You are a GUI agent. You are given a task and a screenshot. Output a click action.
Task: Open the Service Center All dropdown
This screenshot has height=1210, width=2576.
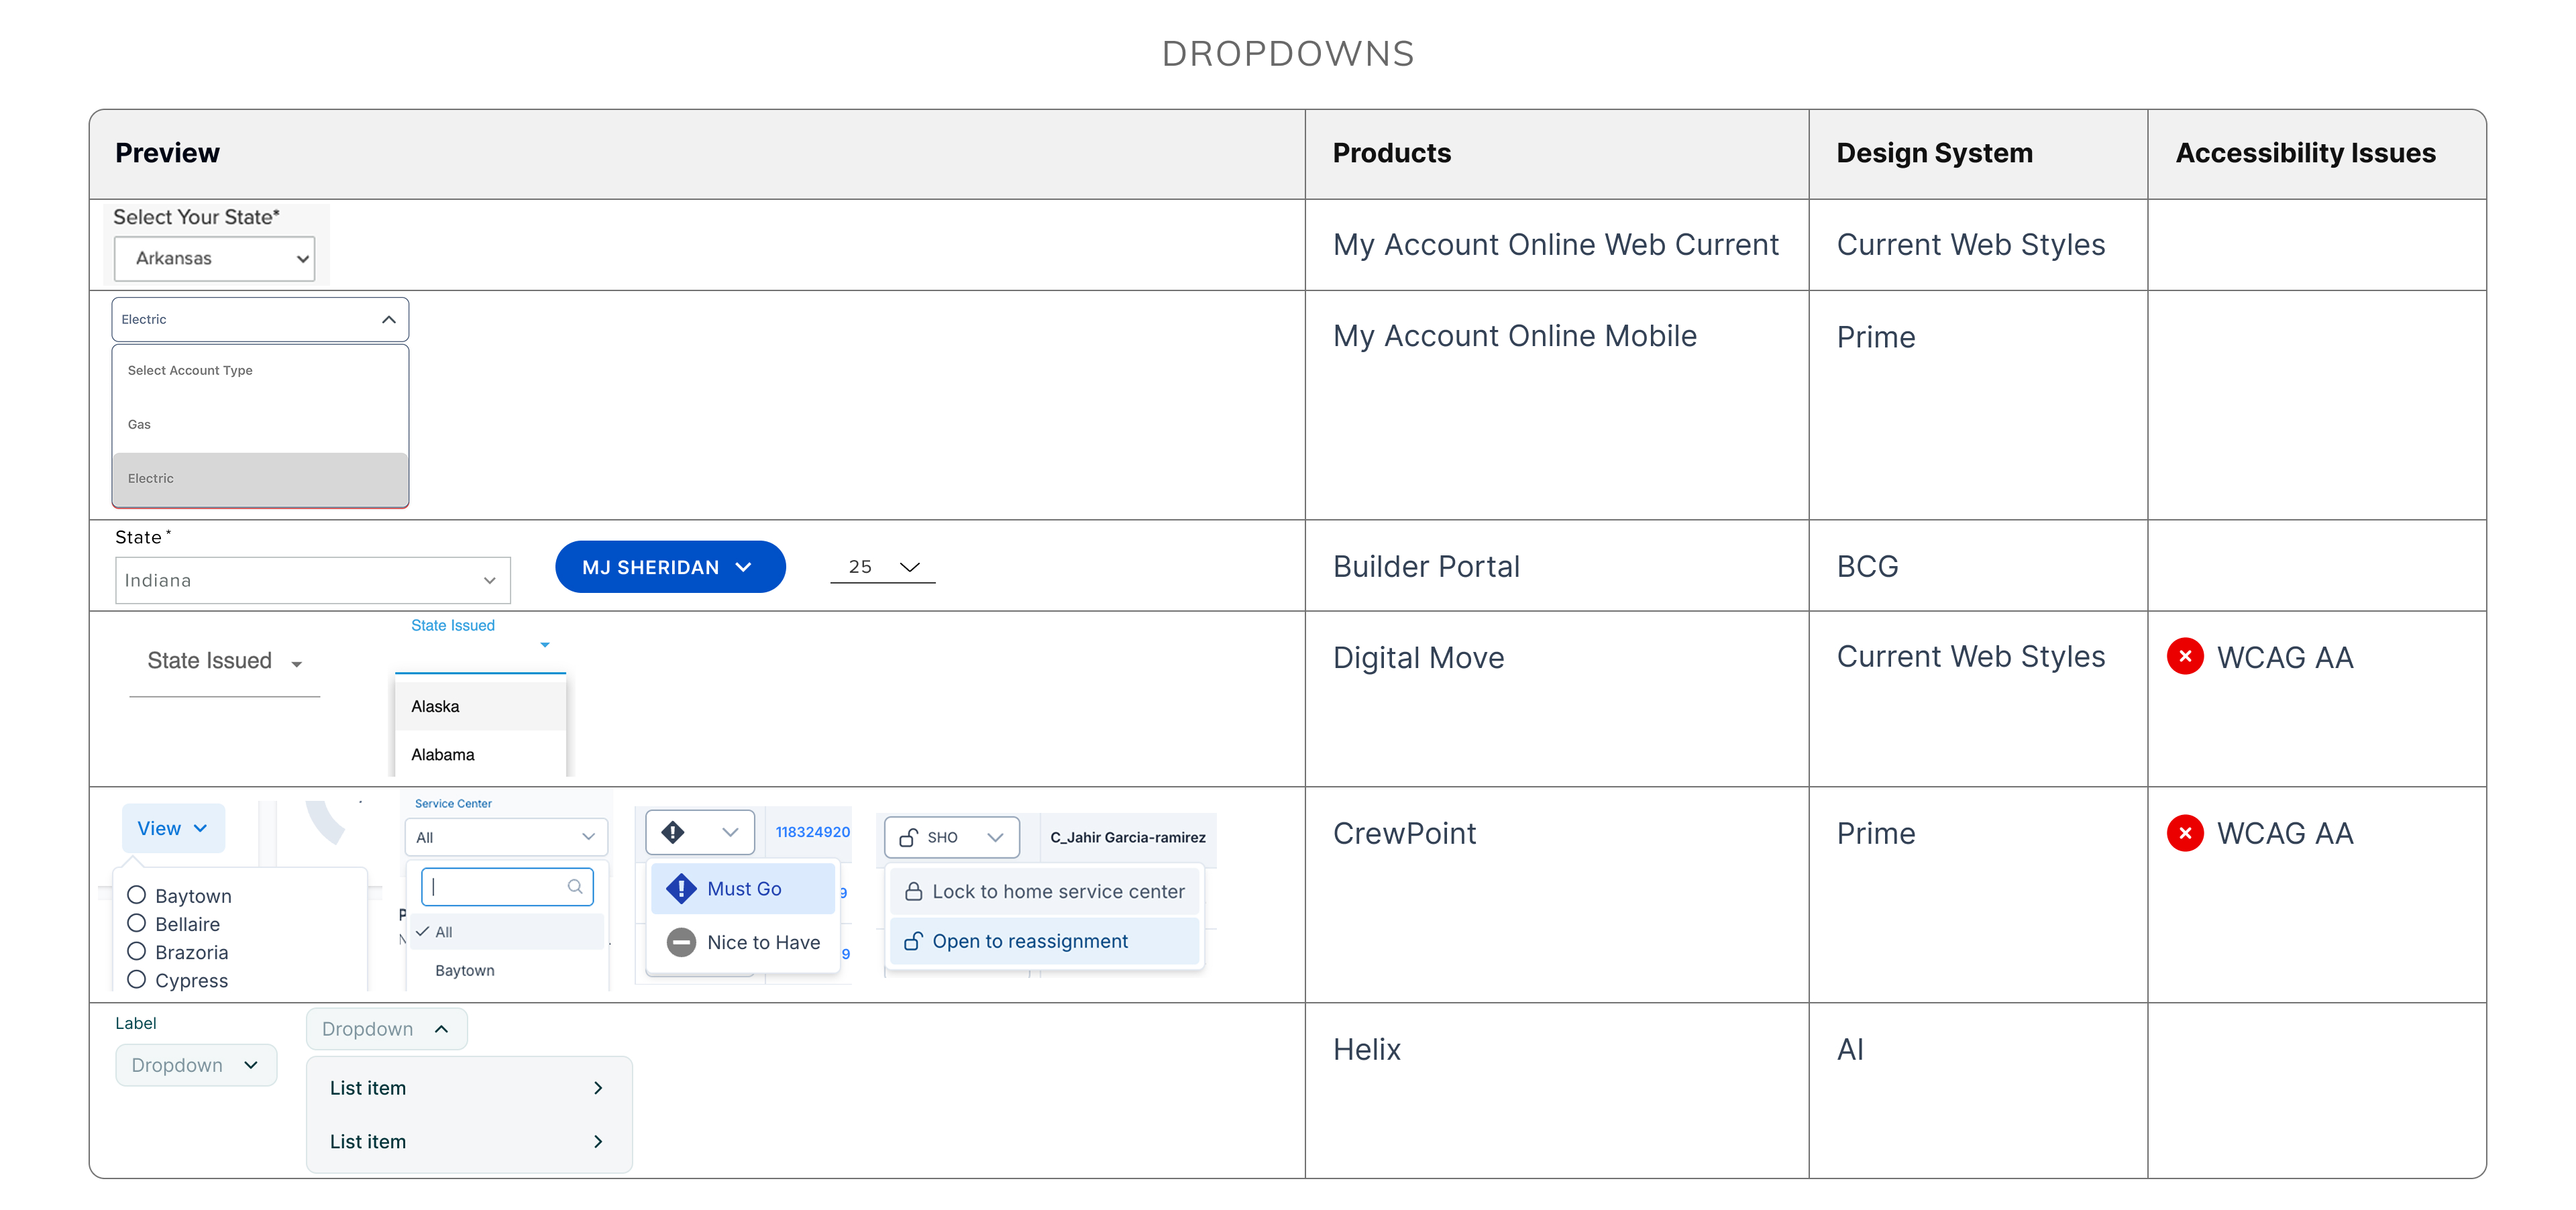(x=506, y=837)
